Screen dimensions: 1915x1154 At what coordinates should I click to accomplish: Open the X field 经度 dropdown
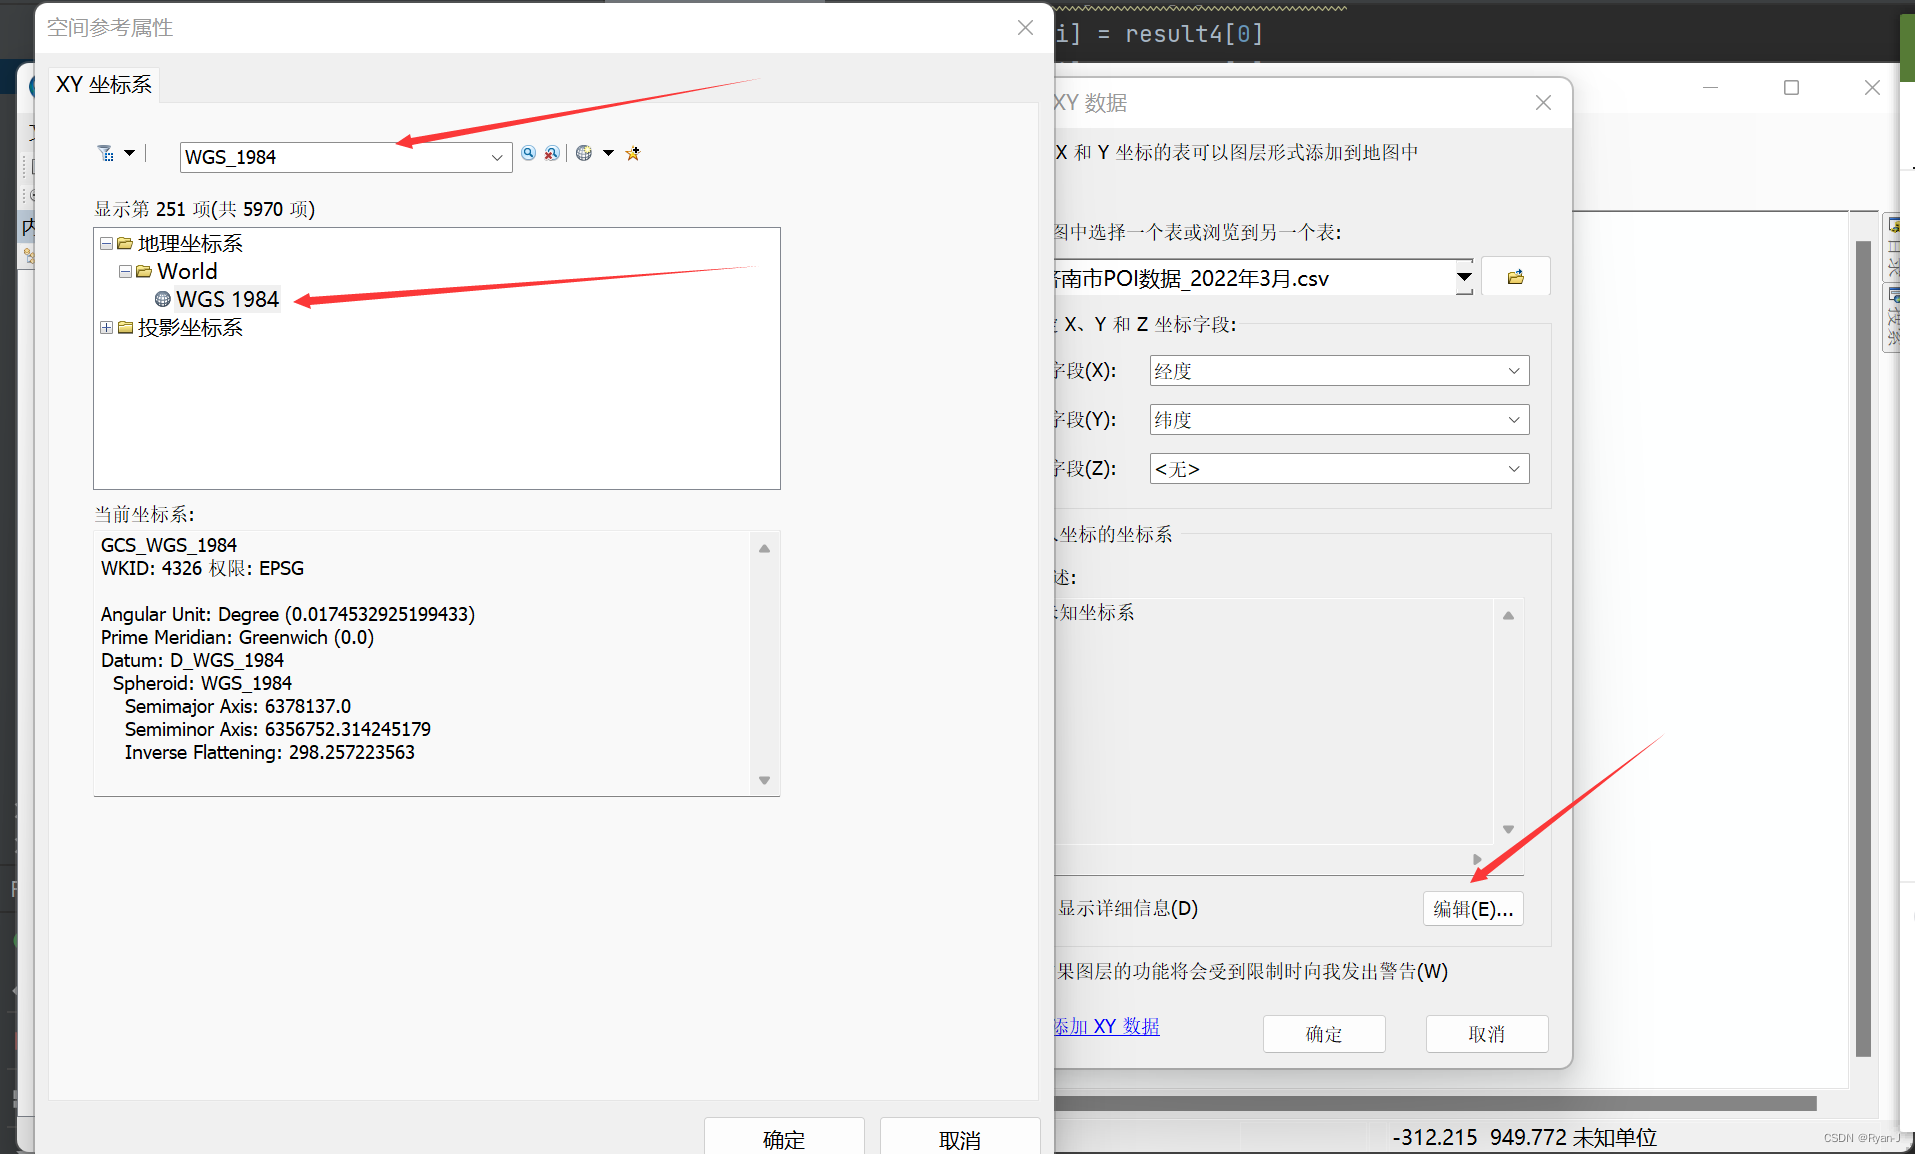click(x=1514, y=371)
